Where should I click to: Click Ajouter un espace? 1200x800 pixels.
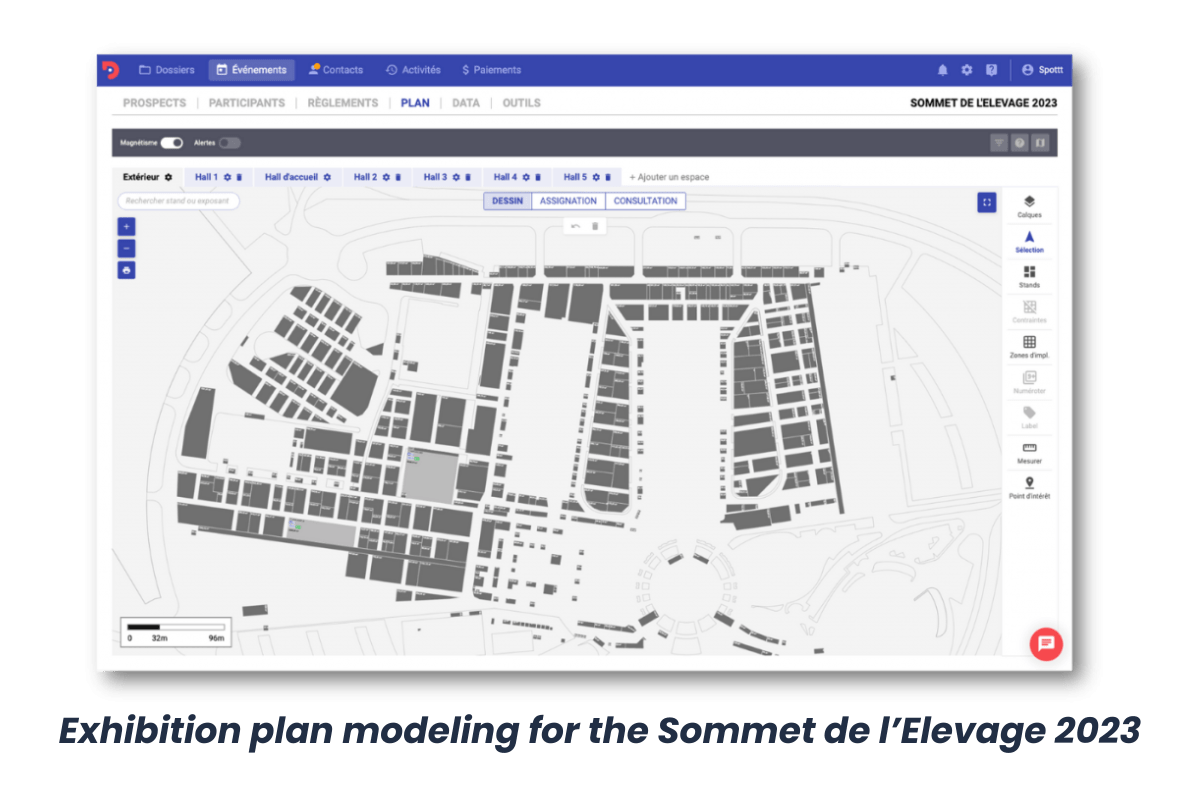coord(669,177)
